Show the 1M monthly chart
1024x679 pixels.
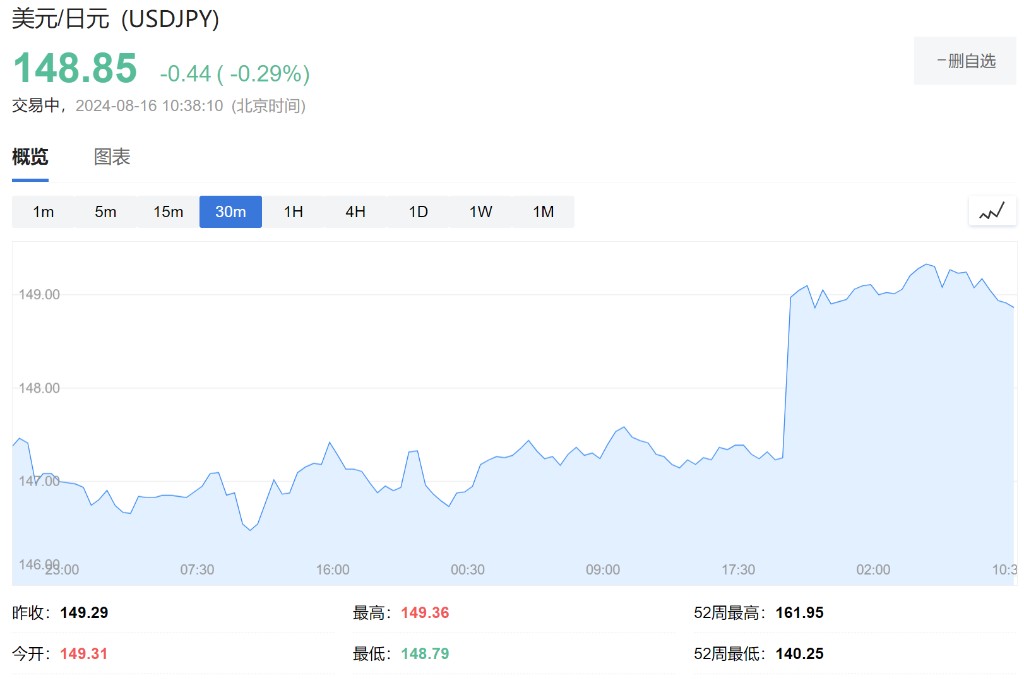coord(543,212)
